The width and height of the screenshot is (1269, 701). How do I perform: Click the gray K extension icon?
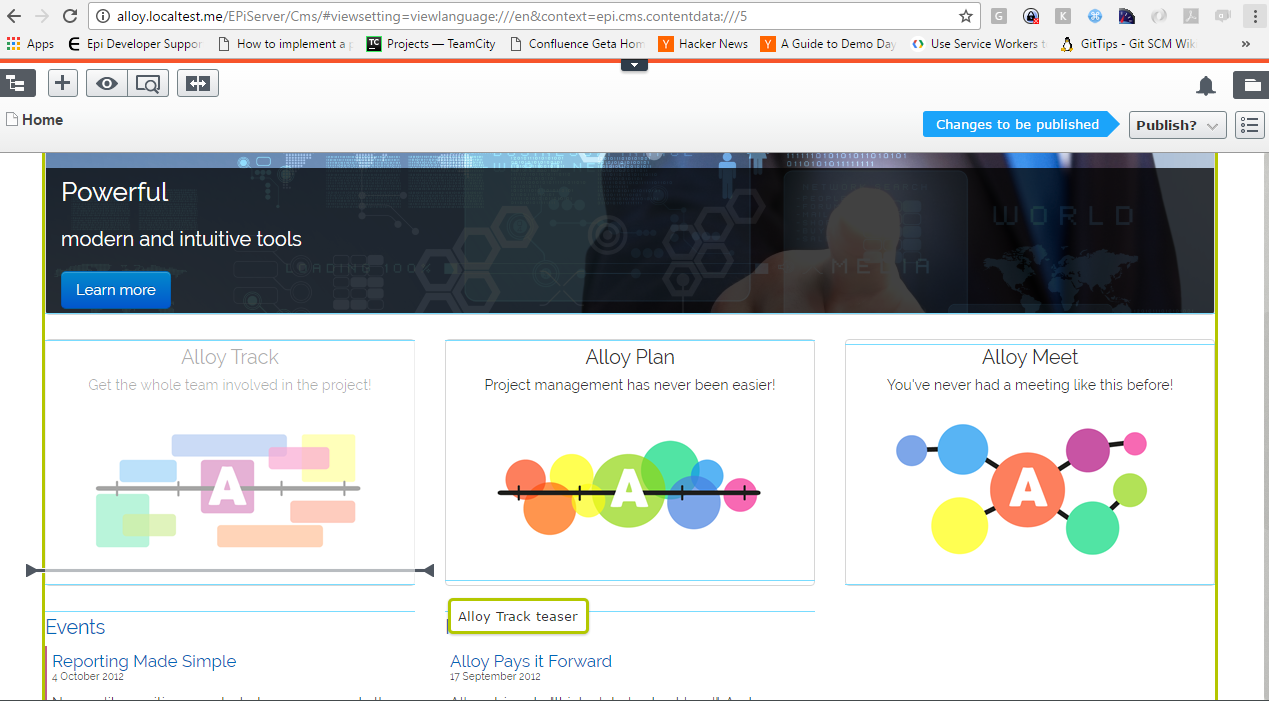click(x=1062, y=16)
